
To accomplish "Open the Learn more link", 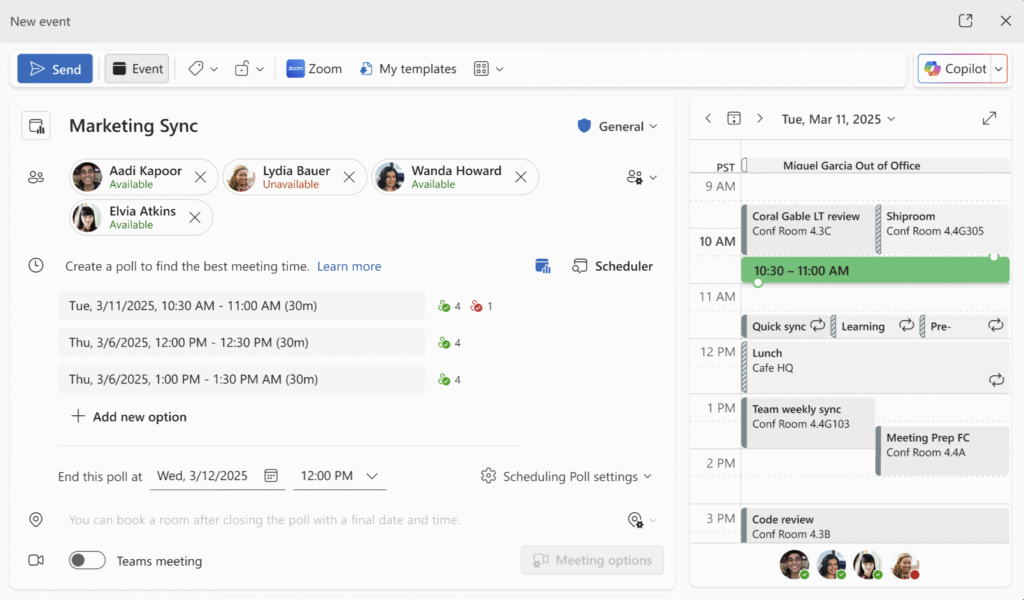I will tap(349, 266).
